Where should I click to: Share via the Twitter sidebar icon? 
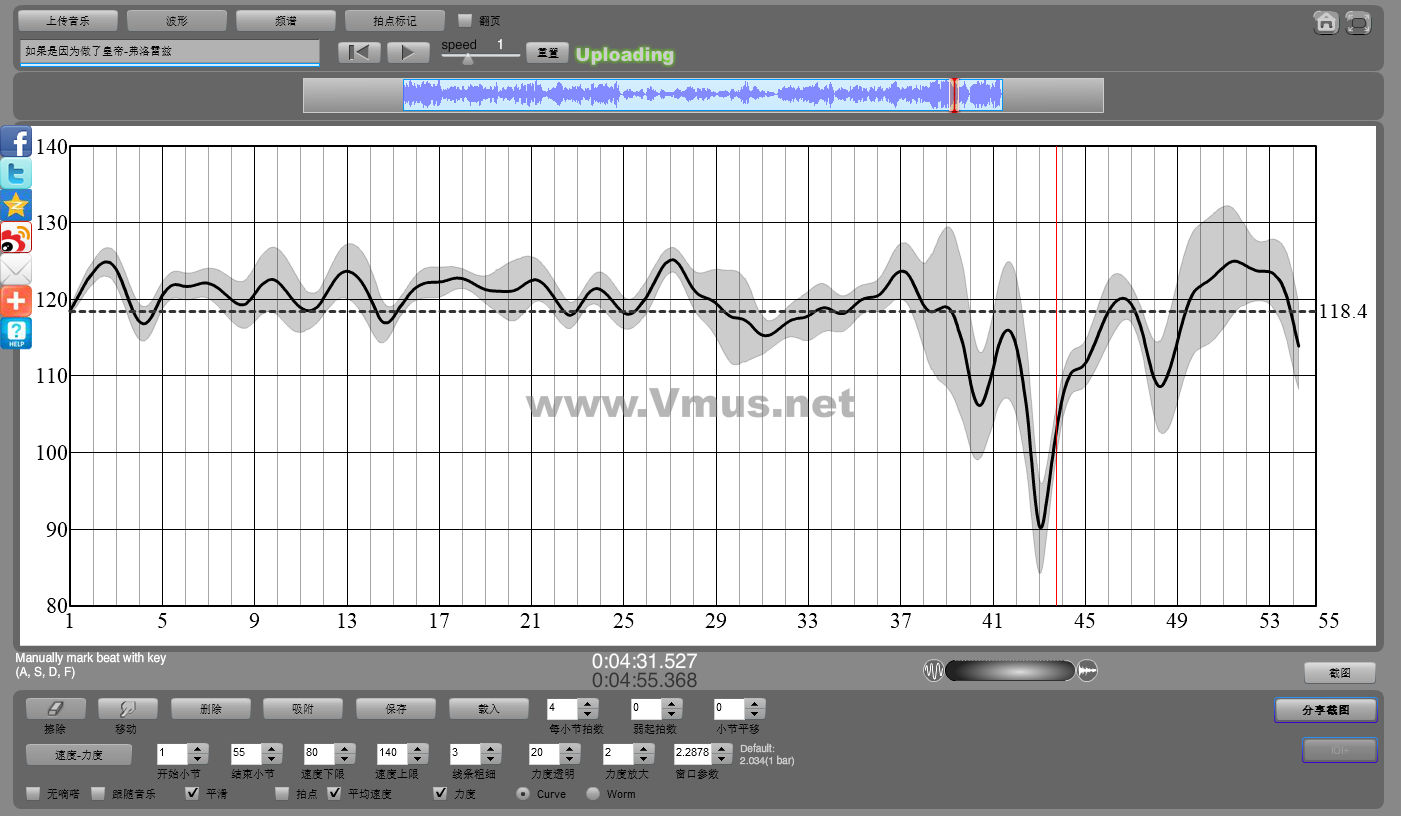[16, 174]
